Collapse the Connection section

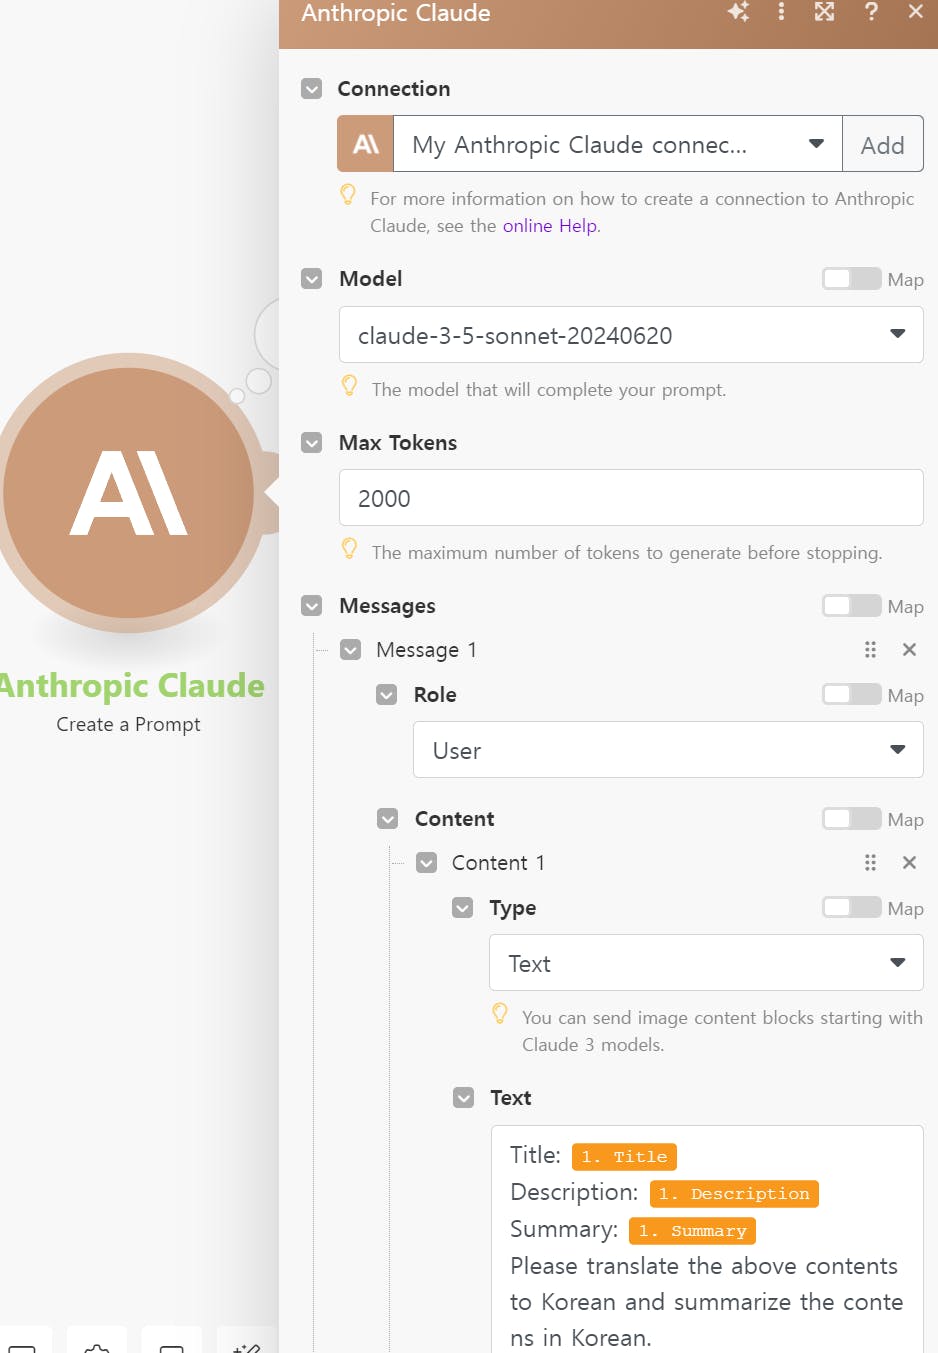point(312,89)
